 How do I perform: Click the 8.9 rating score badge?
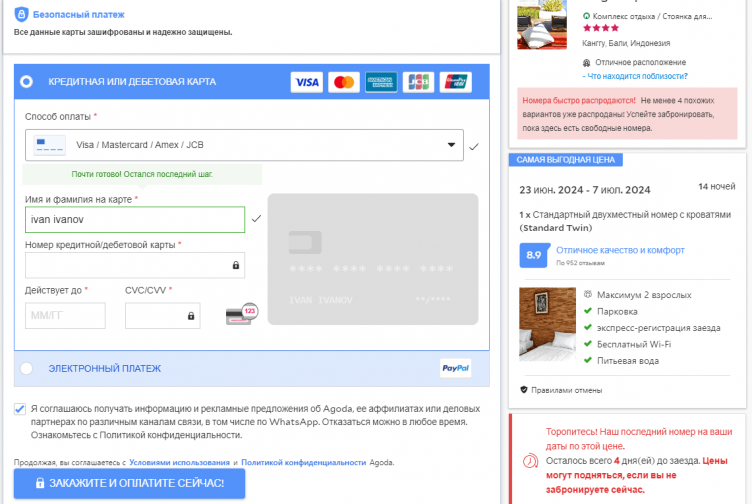pos(534,255)
